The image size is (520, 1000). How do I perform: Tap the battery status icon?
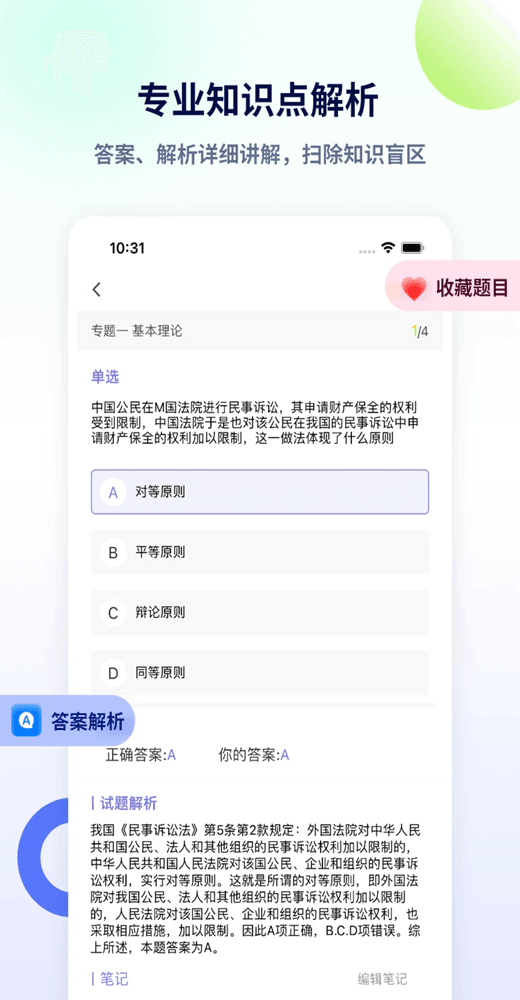point(413,247)
